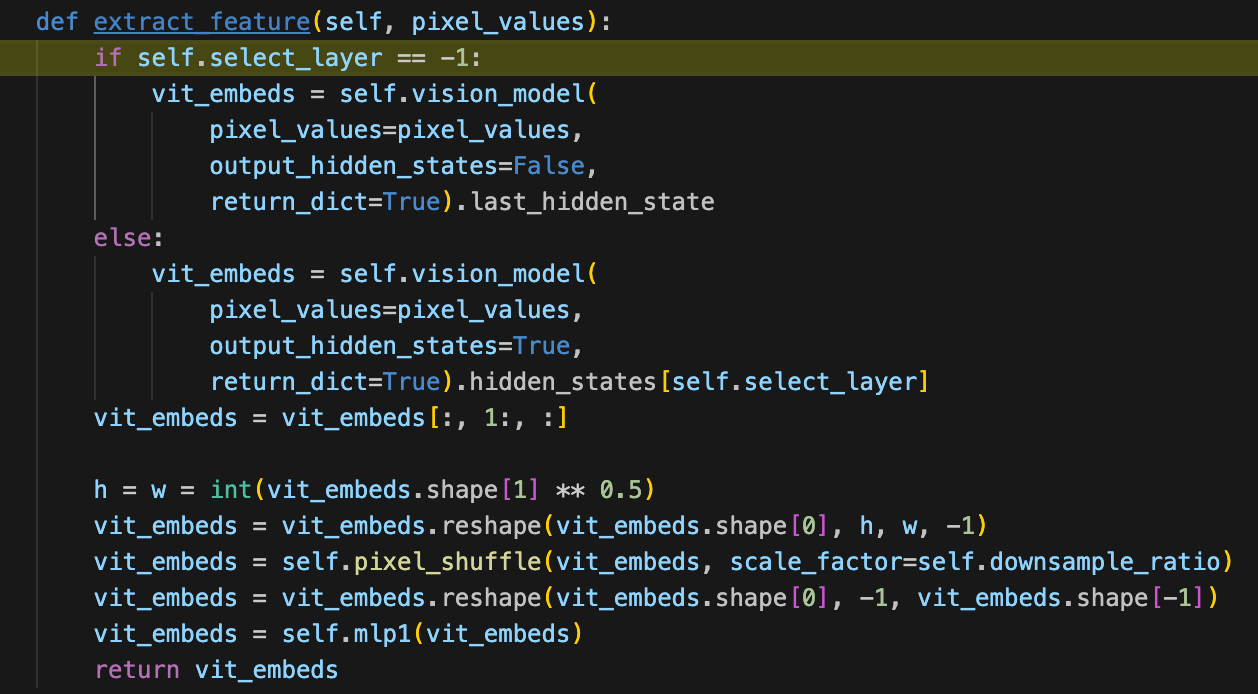Click the return vit_embeds statement
The image size is (1258, 694).
click(x=216, y=670)
